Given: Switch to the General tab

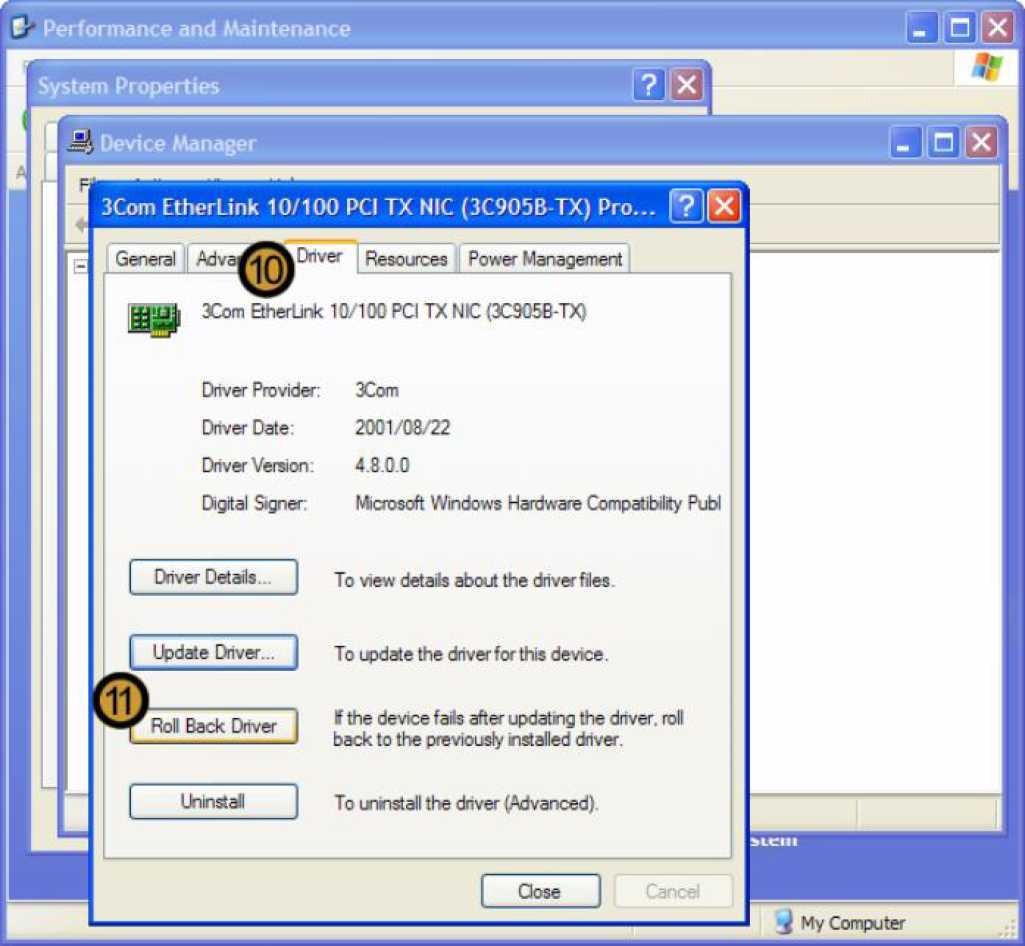Looking at the screenshot, I should (x=146, y=259).
